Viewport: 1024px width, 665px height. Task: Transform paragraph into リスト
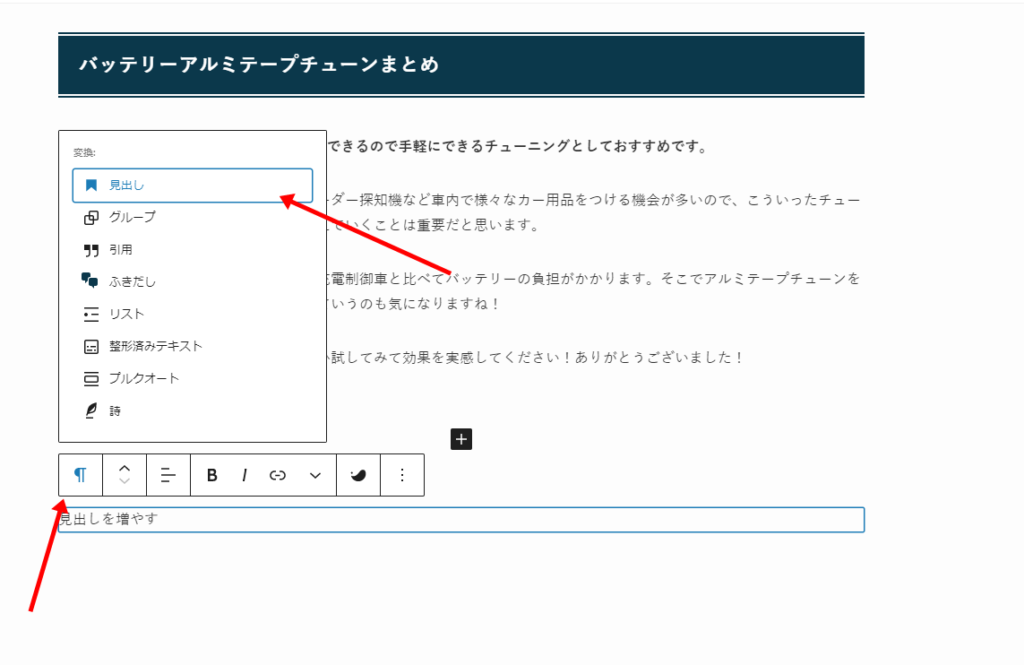tap(126, 314)
